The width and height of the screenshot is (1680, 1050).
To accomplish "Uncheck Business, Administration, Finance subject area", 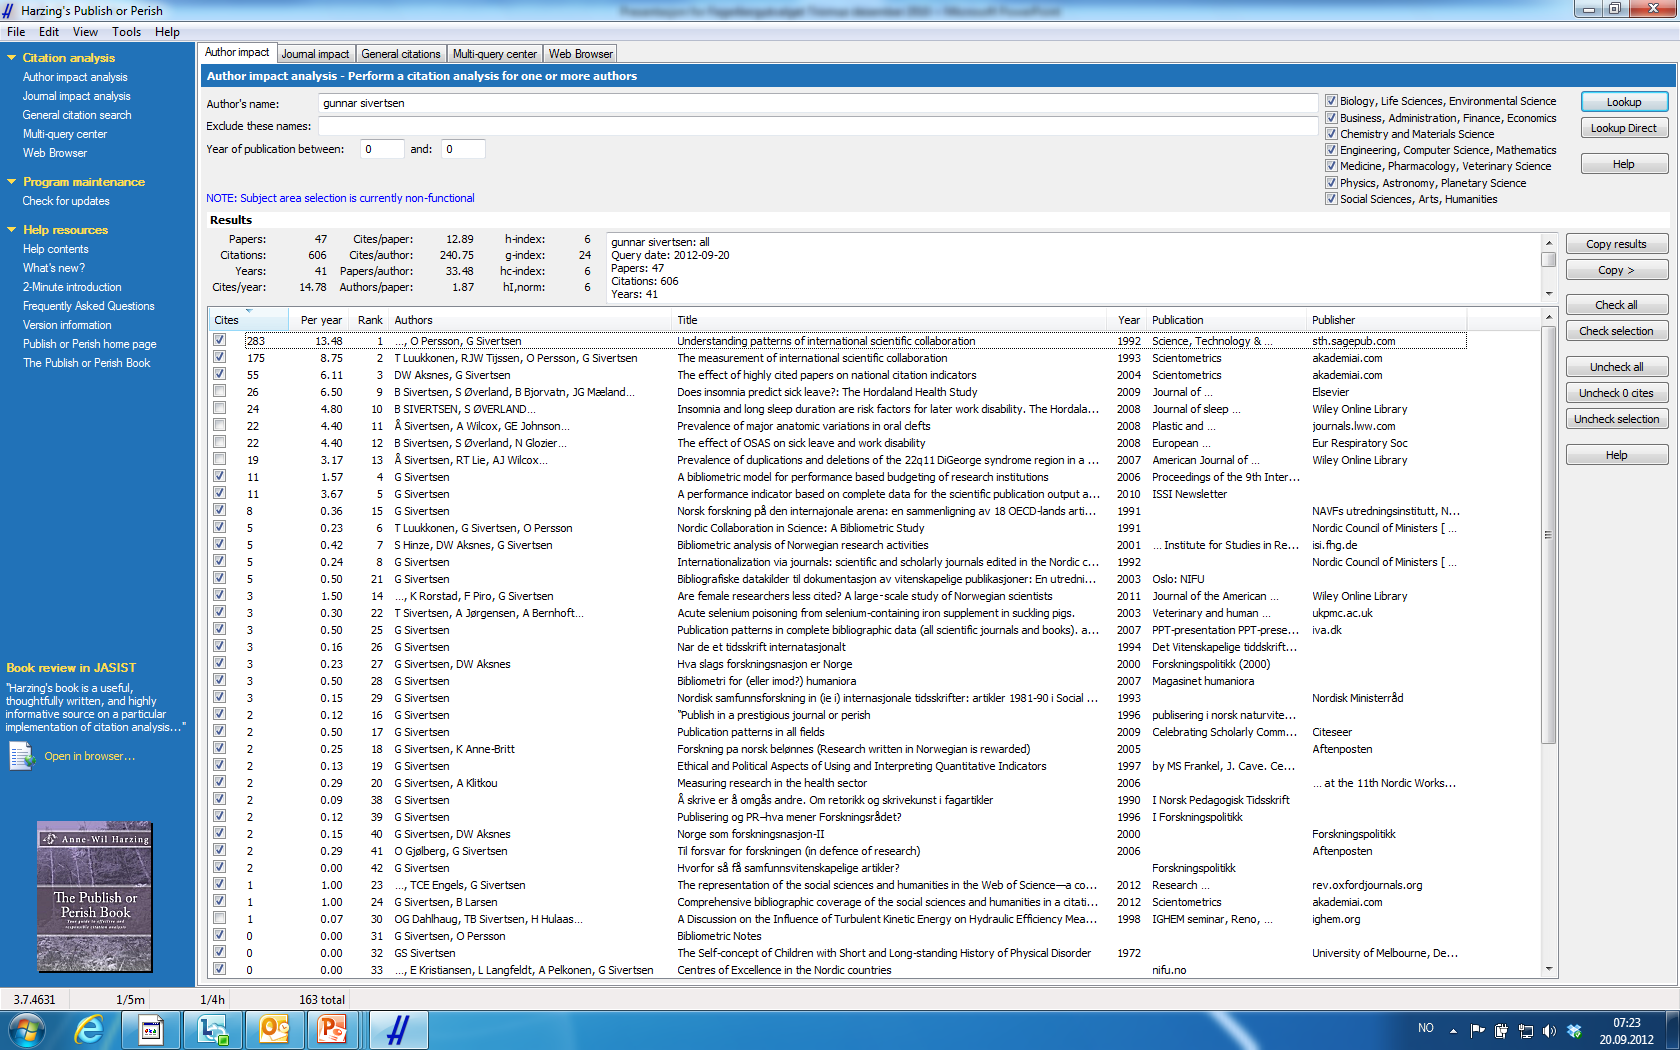I will [x=1331, y=117].
